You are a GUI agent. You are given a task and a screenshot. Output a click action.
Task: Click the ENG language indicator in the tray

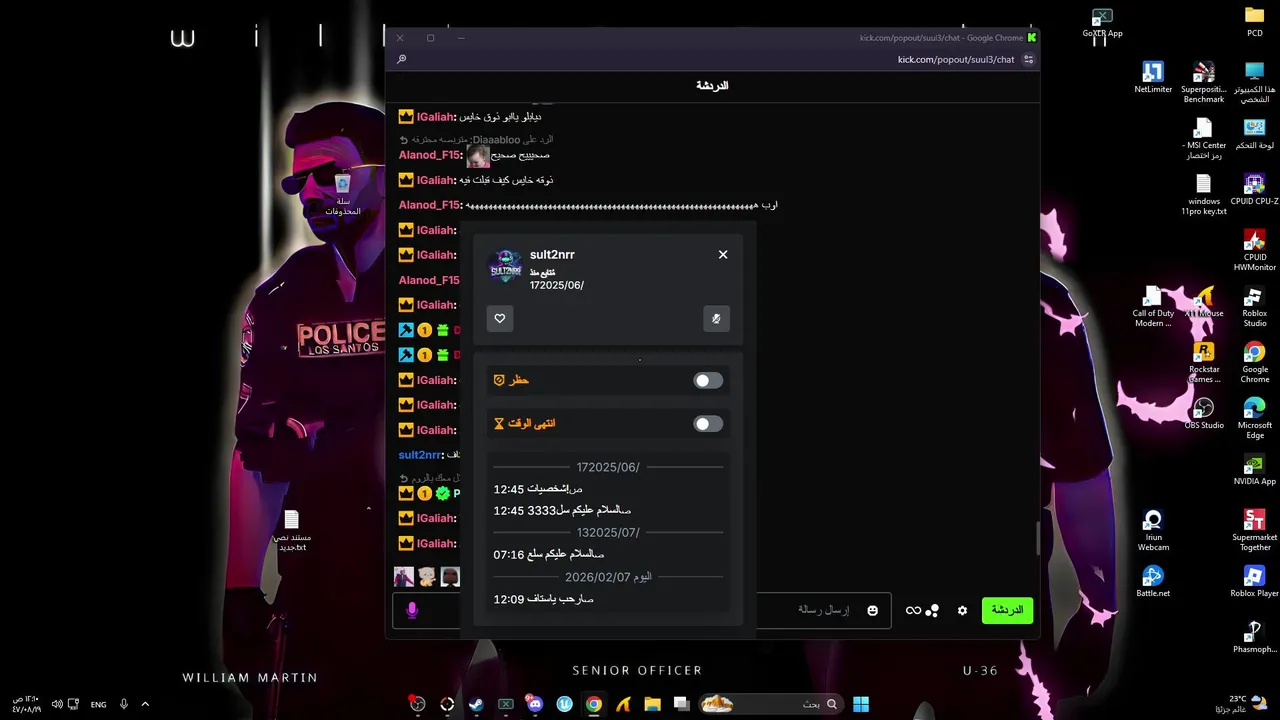98,704
